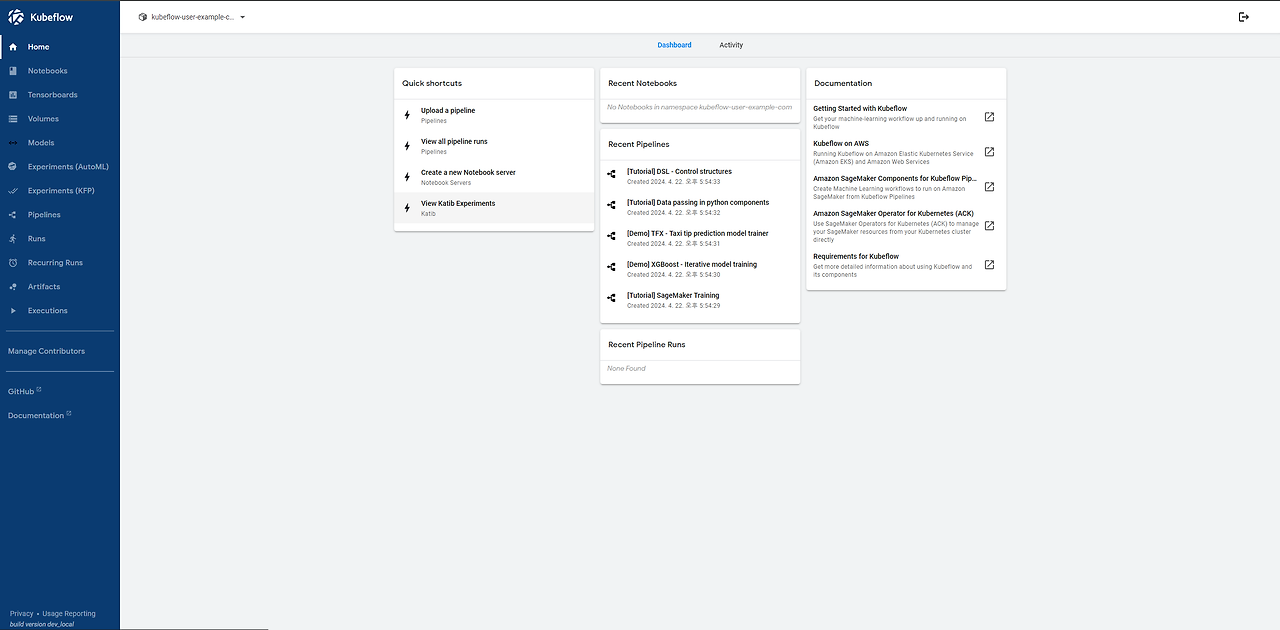Click the Home icon in sidebar
Viewport: 1280px width, 630px height.
click(x=12, y=47)
